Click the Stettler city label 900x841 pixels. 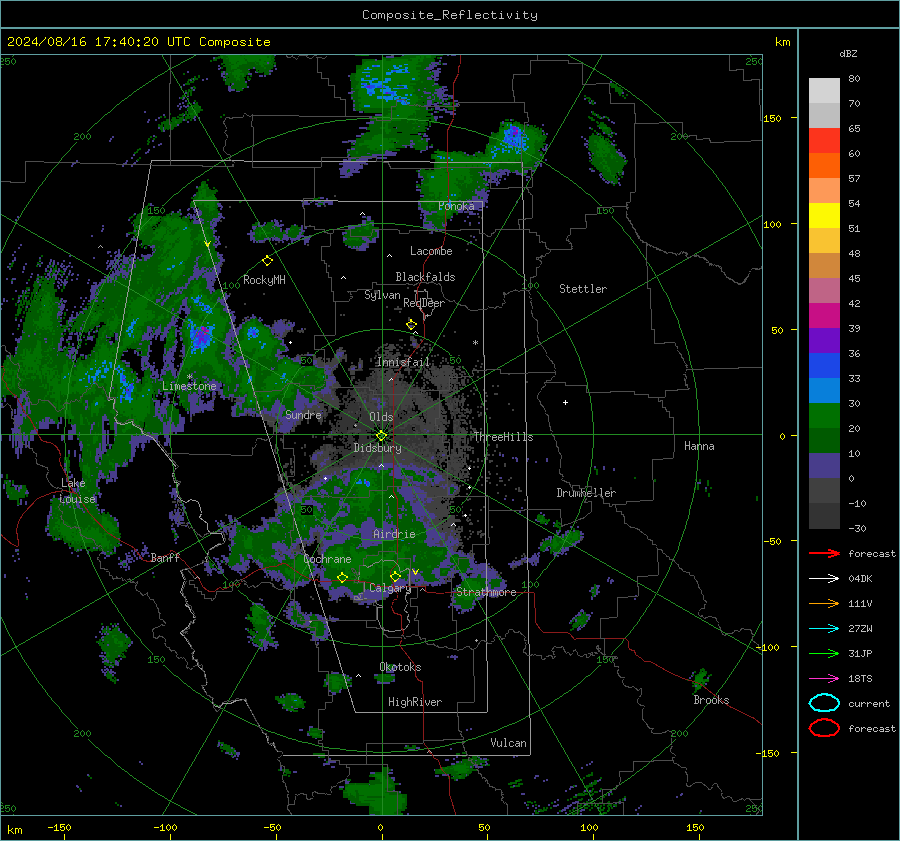(583, 289)
